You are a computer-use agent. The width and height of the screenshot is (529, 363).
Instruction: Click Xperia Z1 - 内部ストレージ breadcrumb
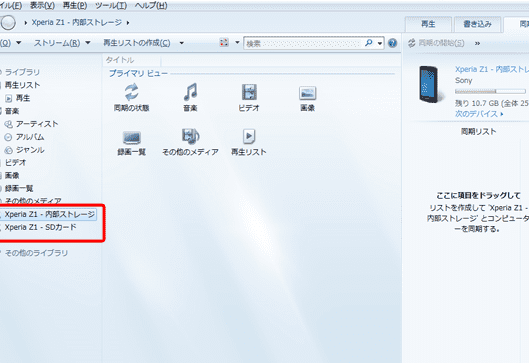pyautogui.click(x=77, y=22)
